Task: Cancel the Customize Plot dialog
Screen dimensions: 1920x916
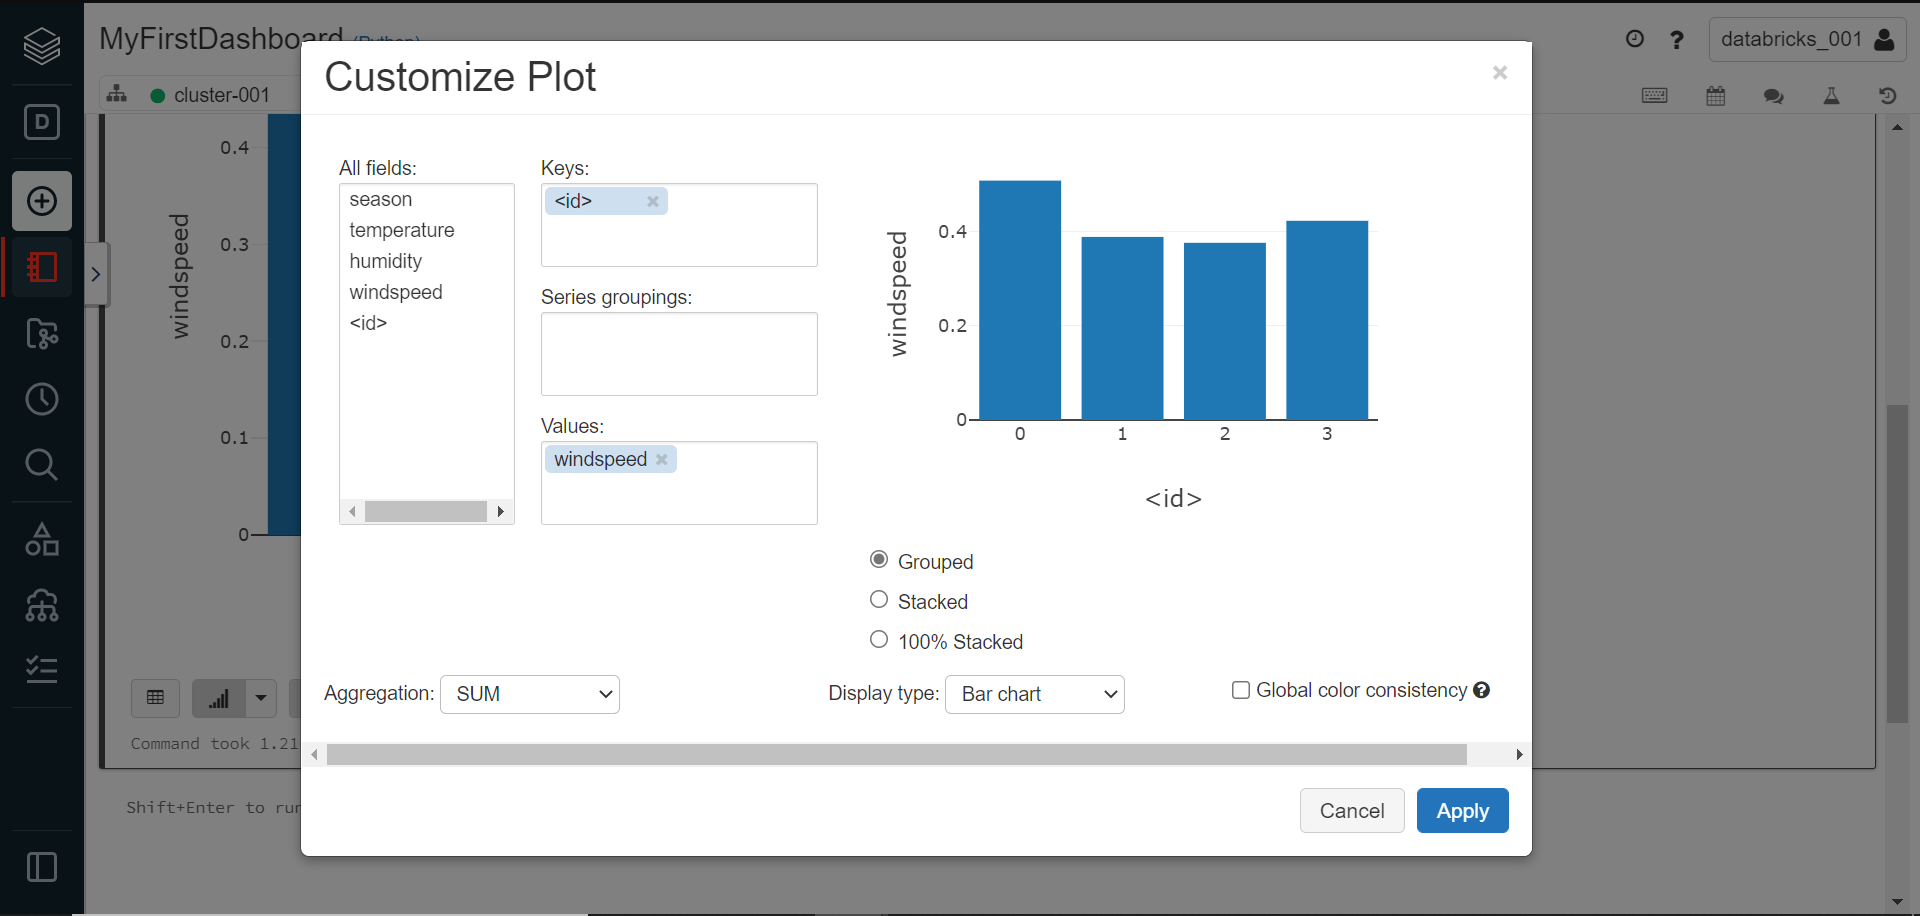Action: (1352, 810)
